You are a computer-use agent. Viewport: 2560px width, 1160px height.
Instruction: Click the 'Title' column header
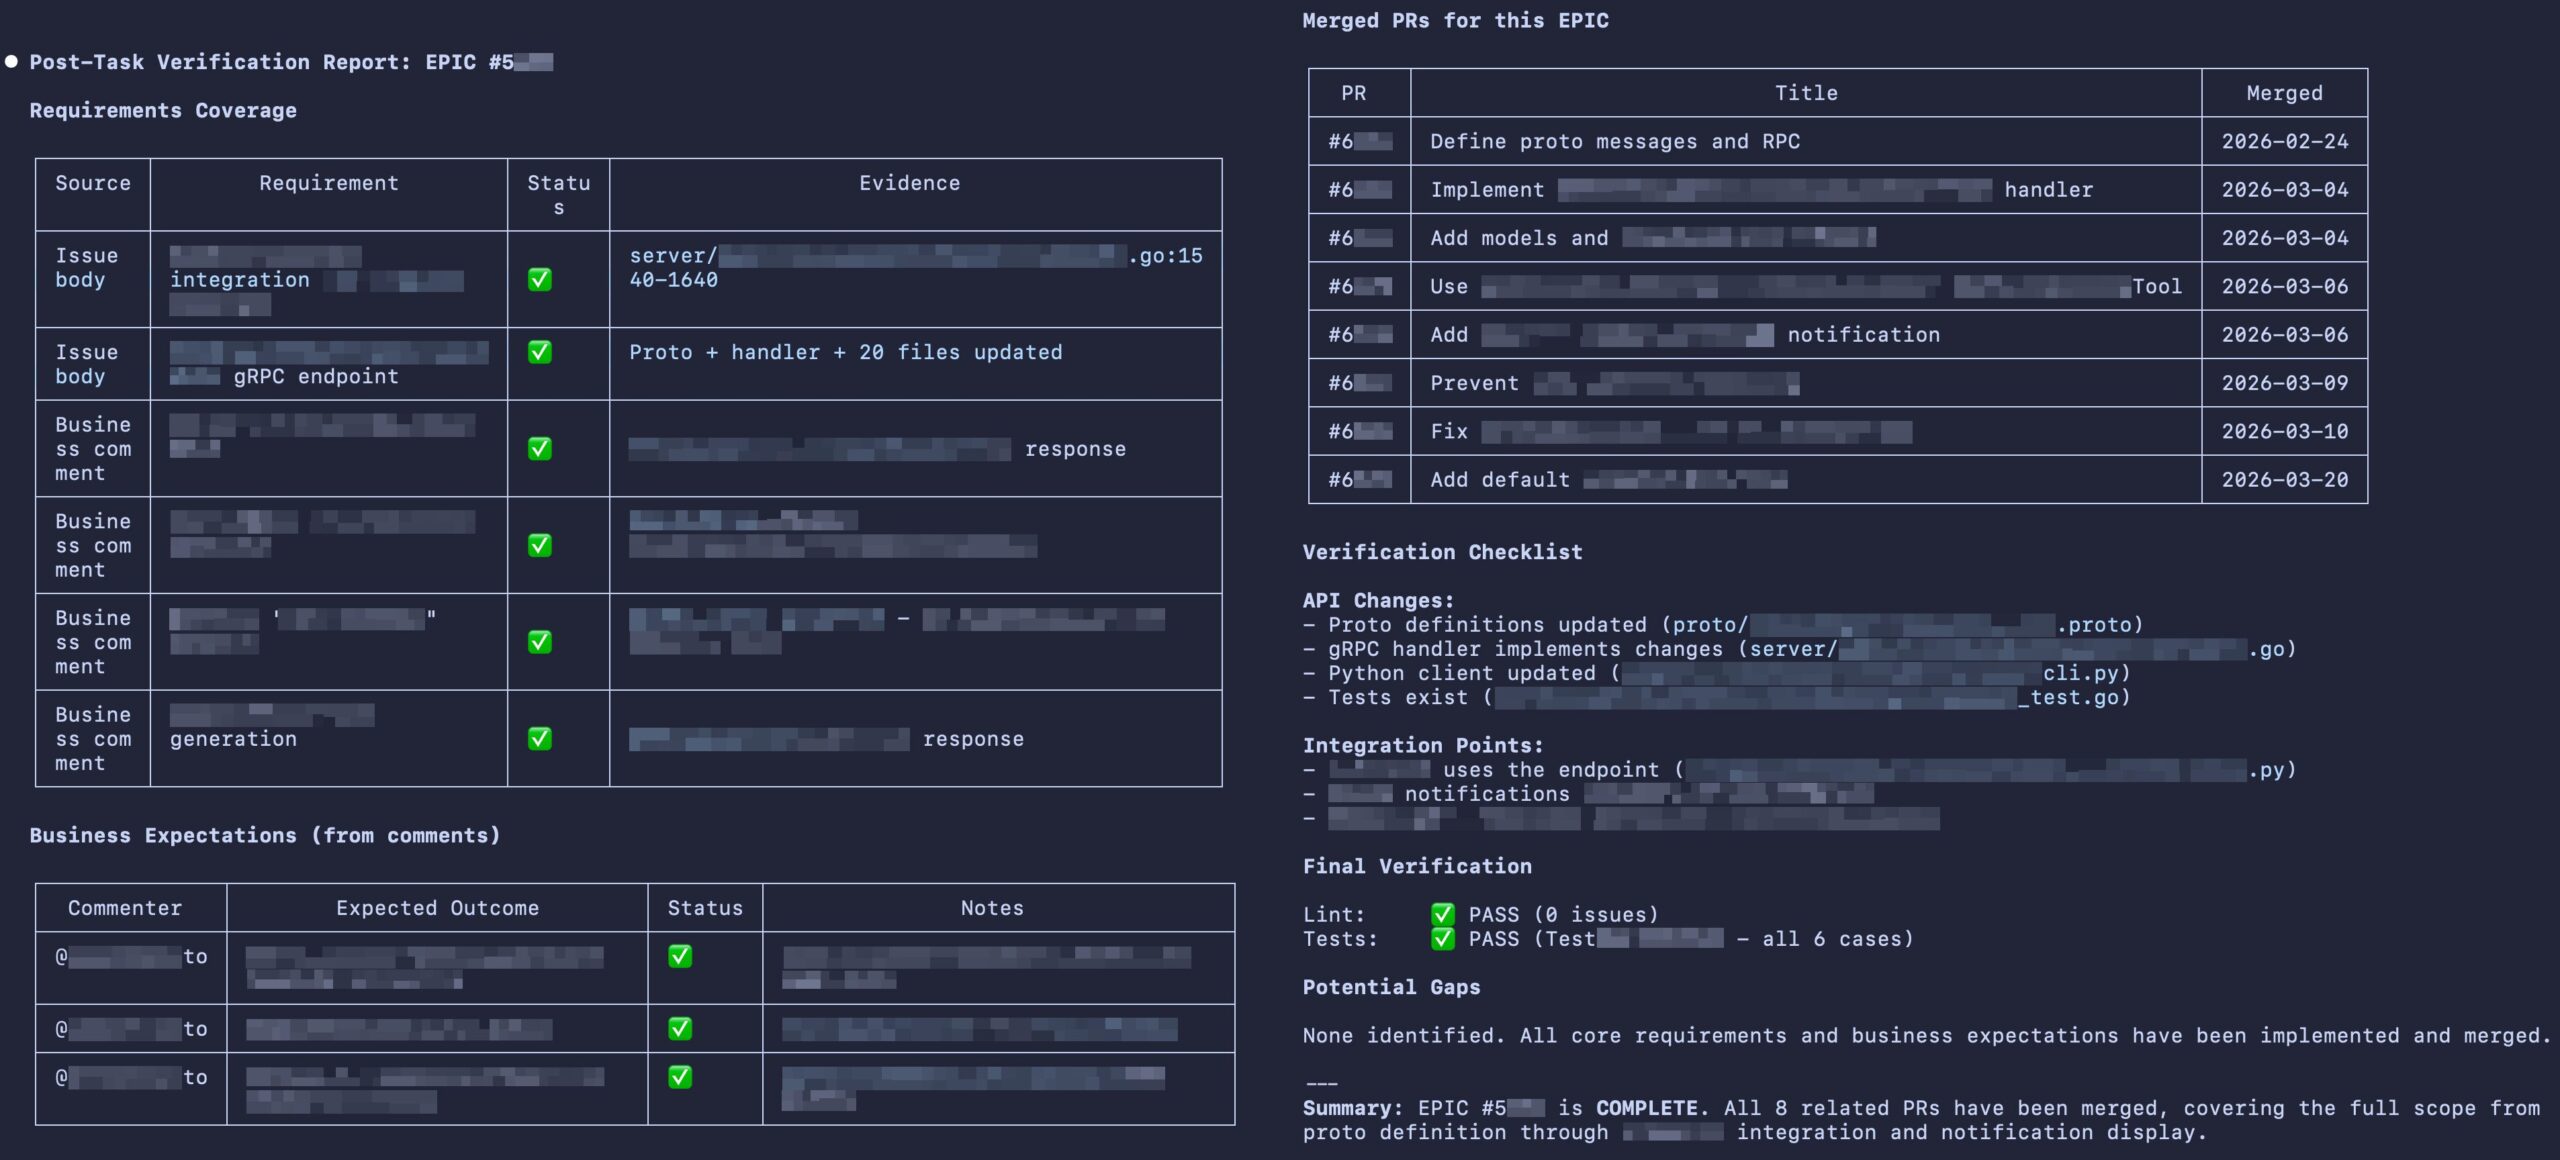pyautogui.click(x=1806, y=93)
